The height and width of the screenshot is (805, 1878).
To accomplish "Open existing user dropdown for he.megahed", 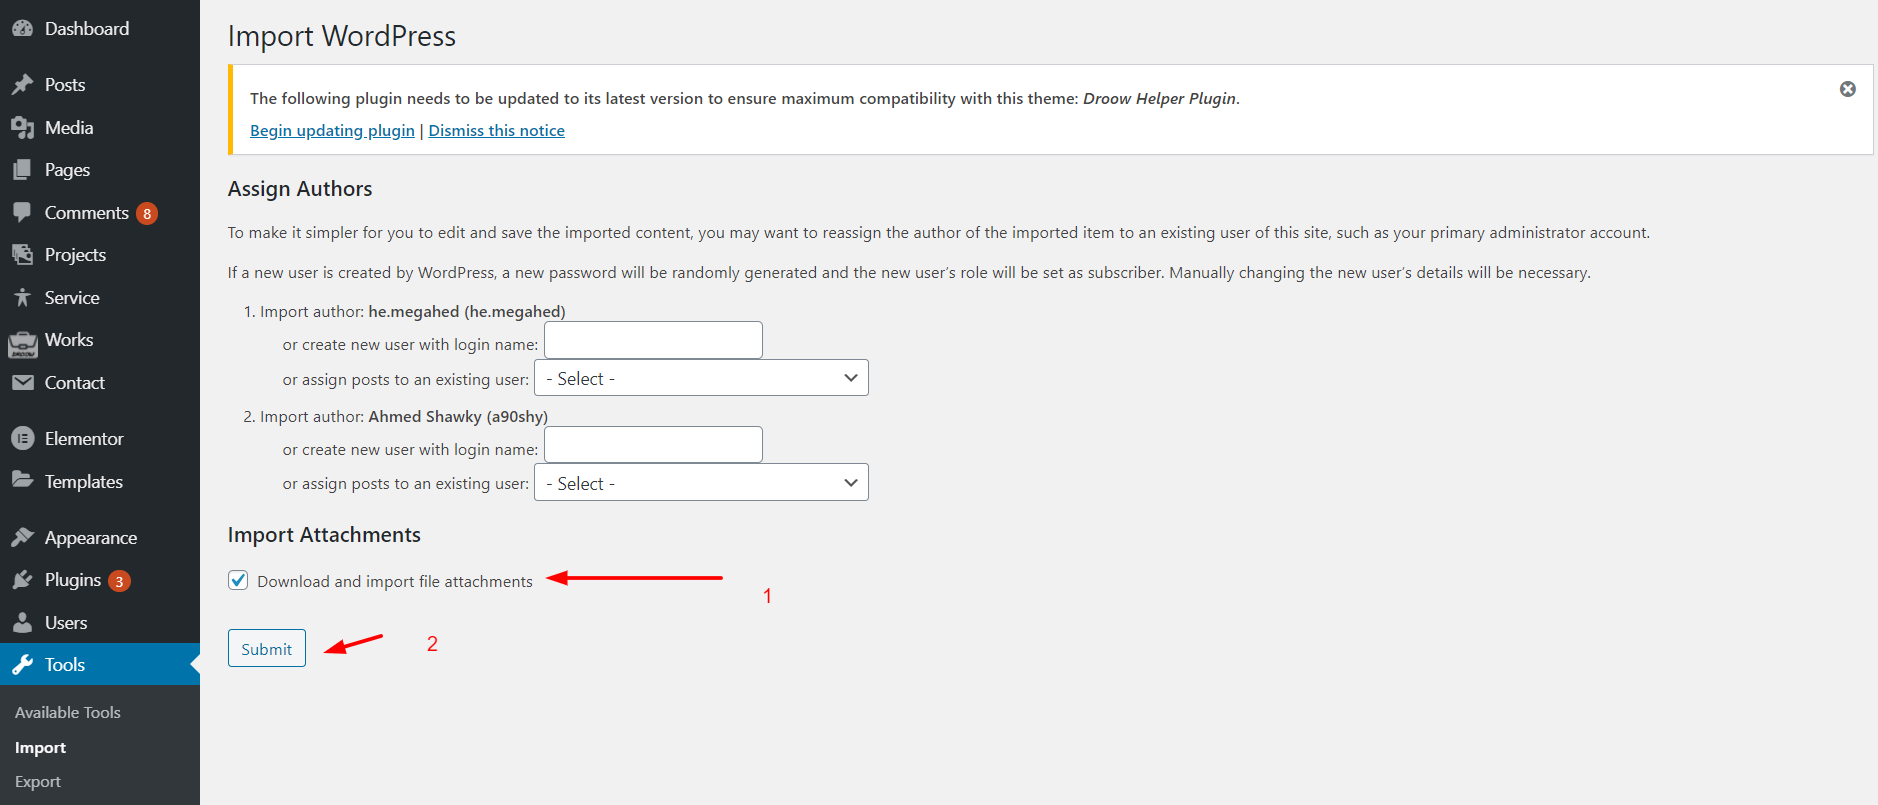I will pos(701,378).
